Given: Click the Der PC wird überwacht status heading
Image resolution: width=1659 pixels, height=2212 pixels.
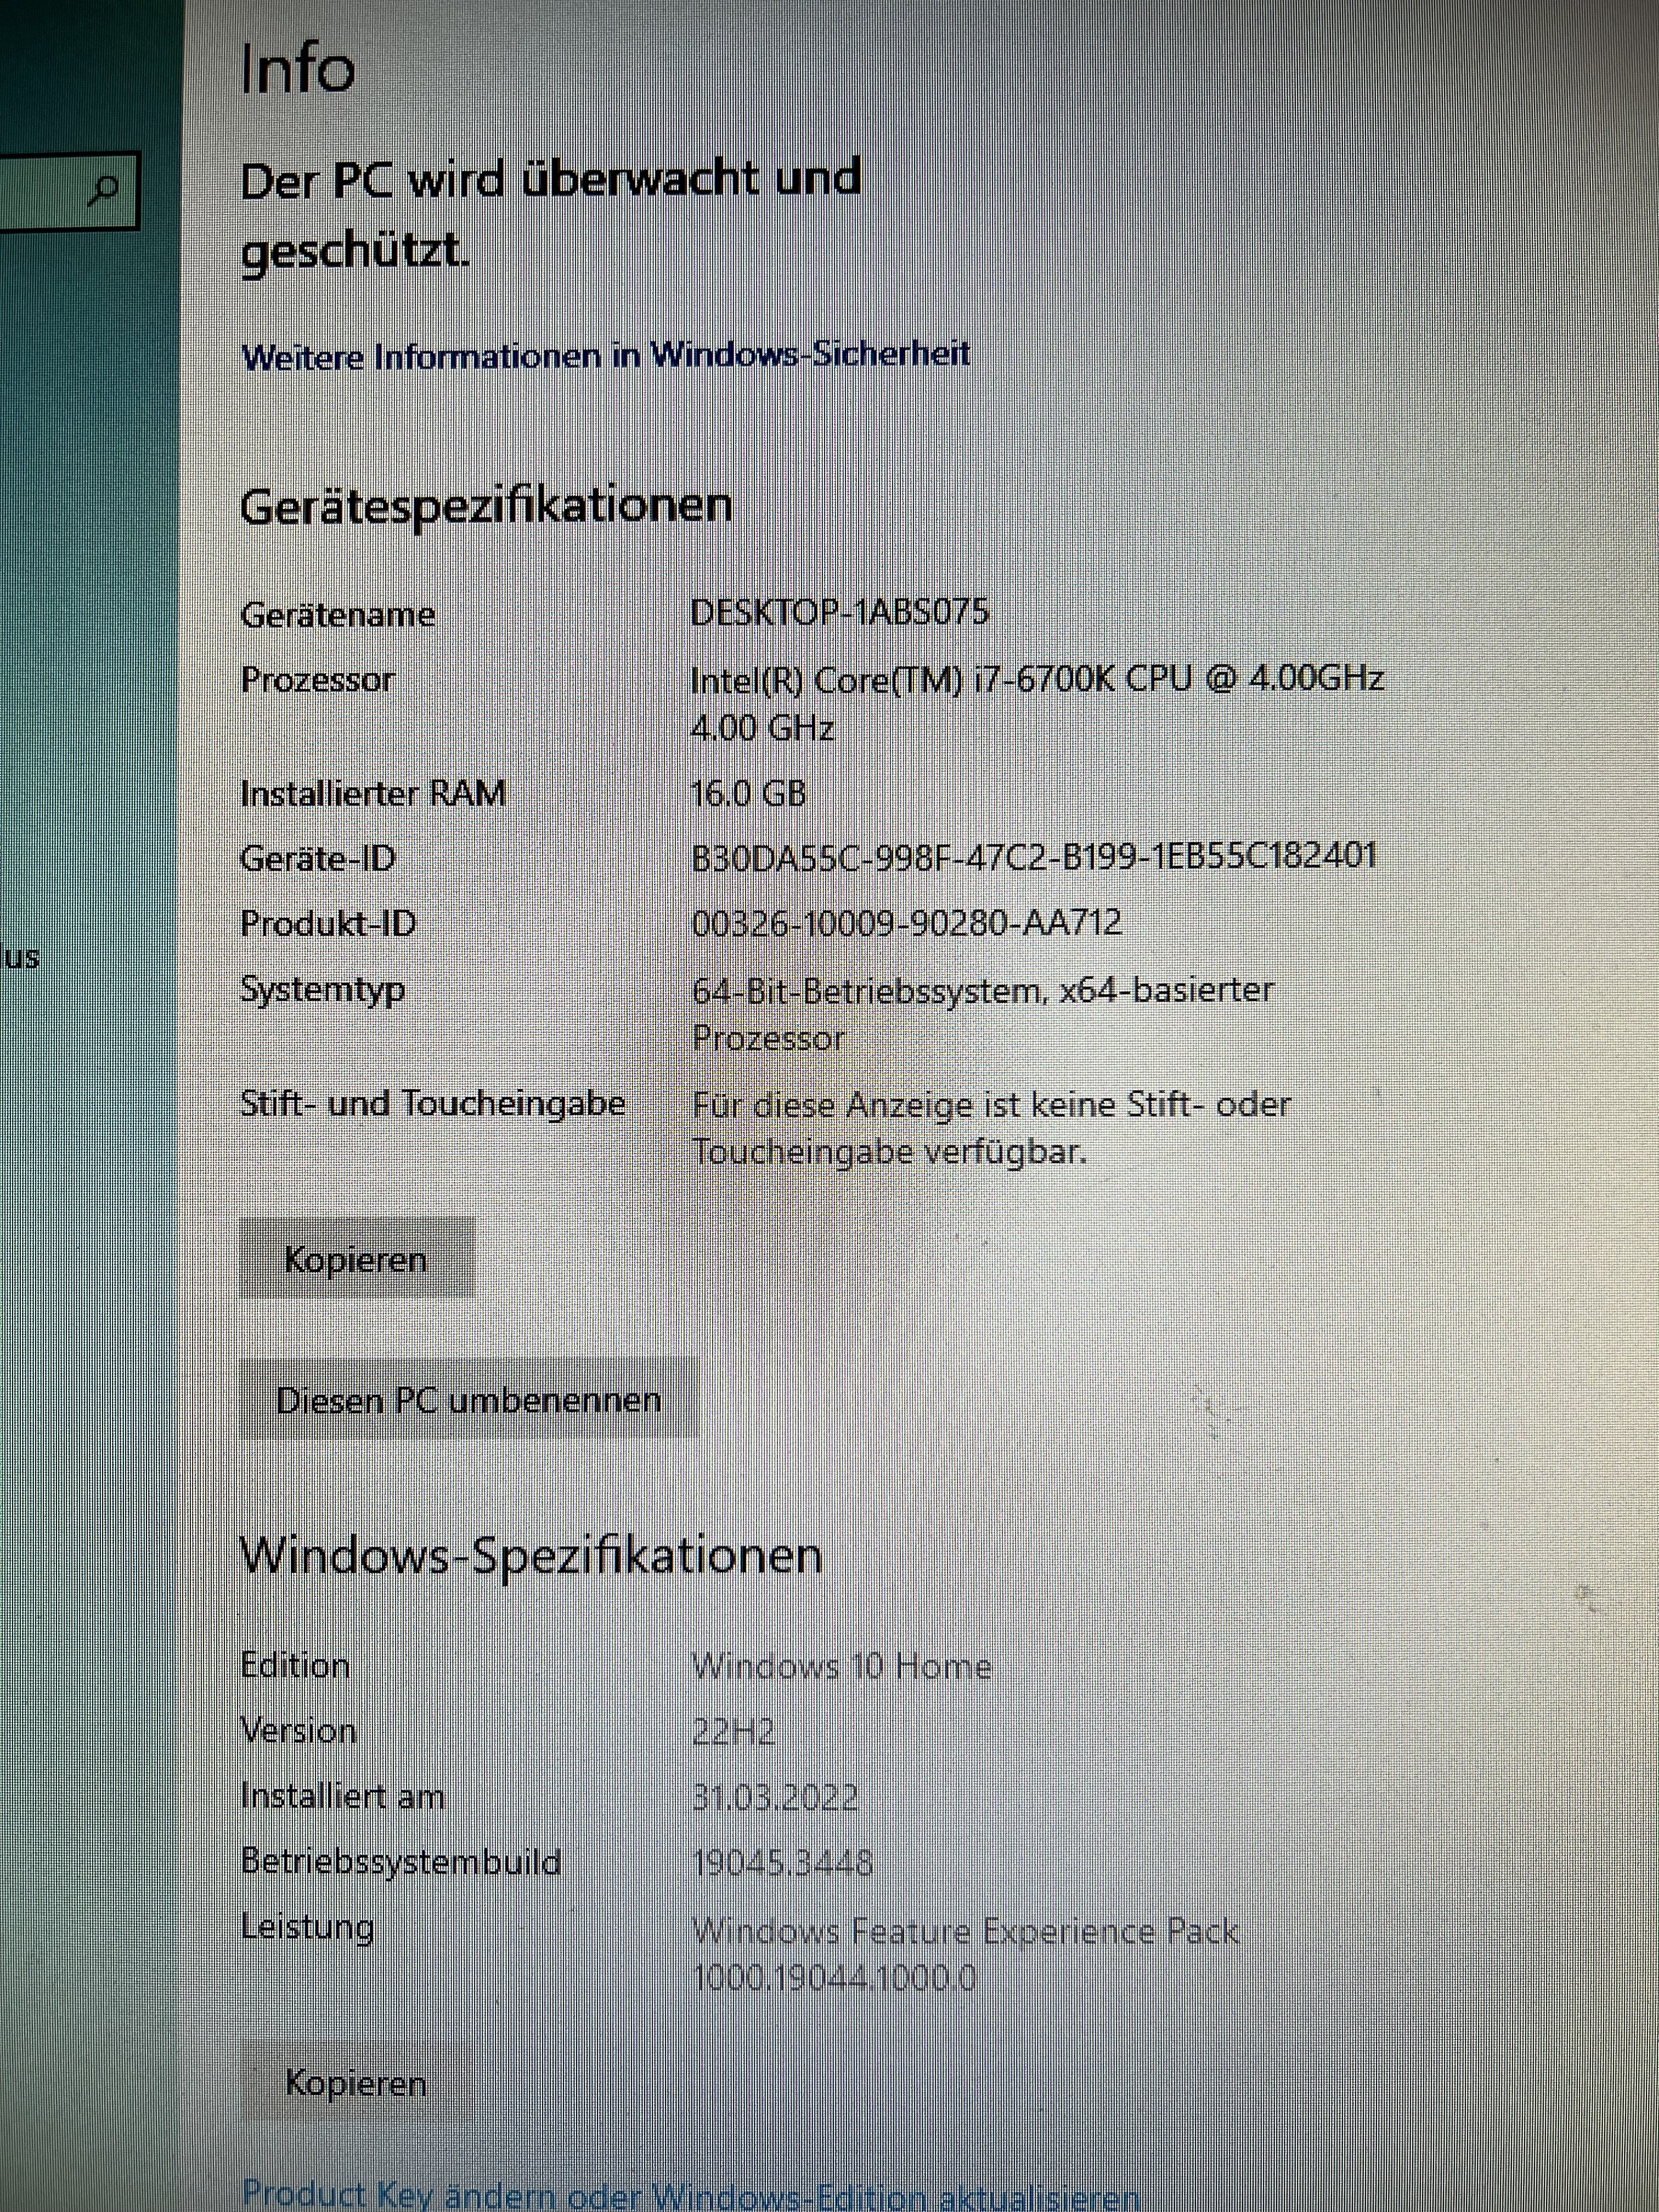Looking at the screenshot, I should pyautogui.click(x=551, y=214).
